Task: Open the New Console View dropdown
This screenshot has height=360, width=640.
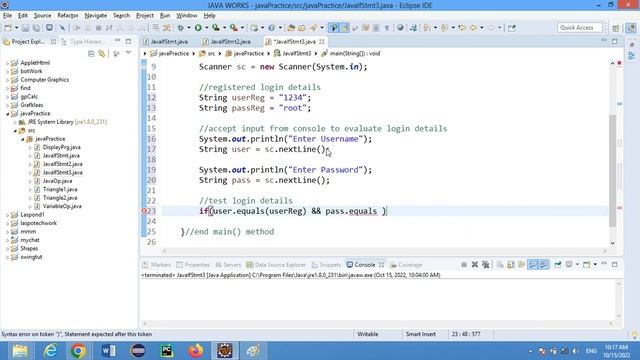Action: (595, 264)
